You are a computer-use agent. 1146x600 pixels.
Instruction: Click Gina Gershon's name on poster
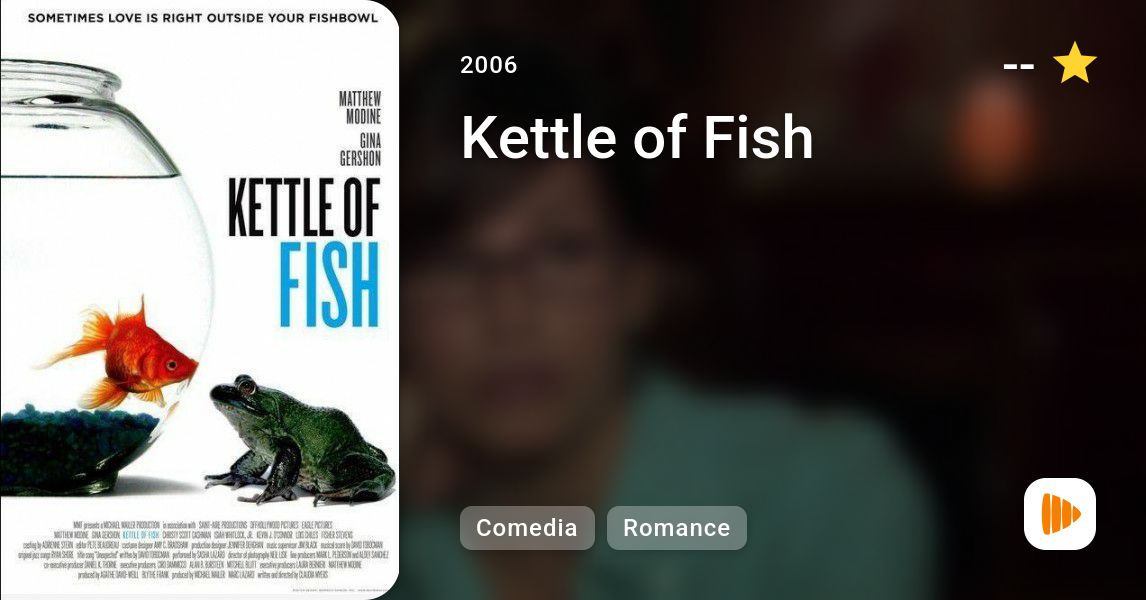point(361,149)
